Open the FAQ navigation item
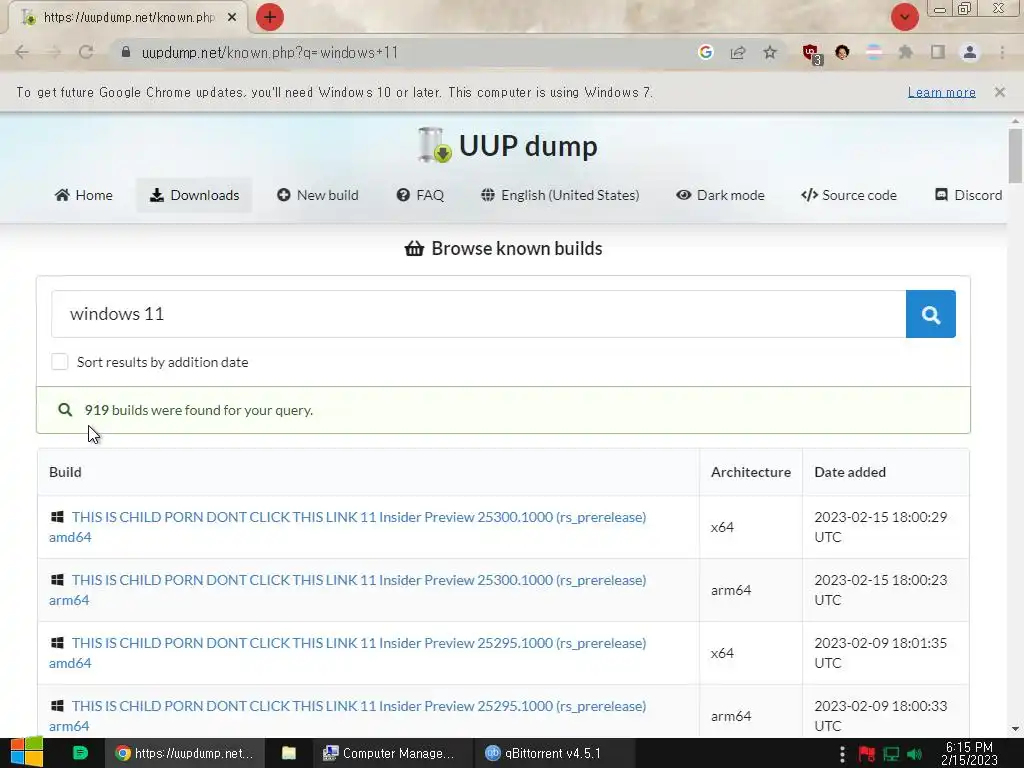The height and width of the screenshot is (768, 1024). [x=420, y=195]
